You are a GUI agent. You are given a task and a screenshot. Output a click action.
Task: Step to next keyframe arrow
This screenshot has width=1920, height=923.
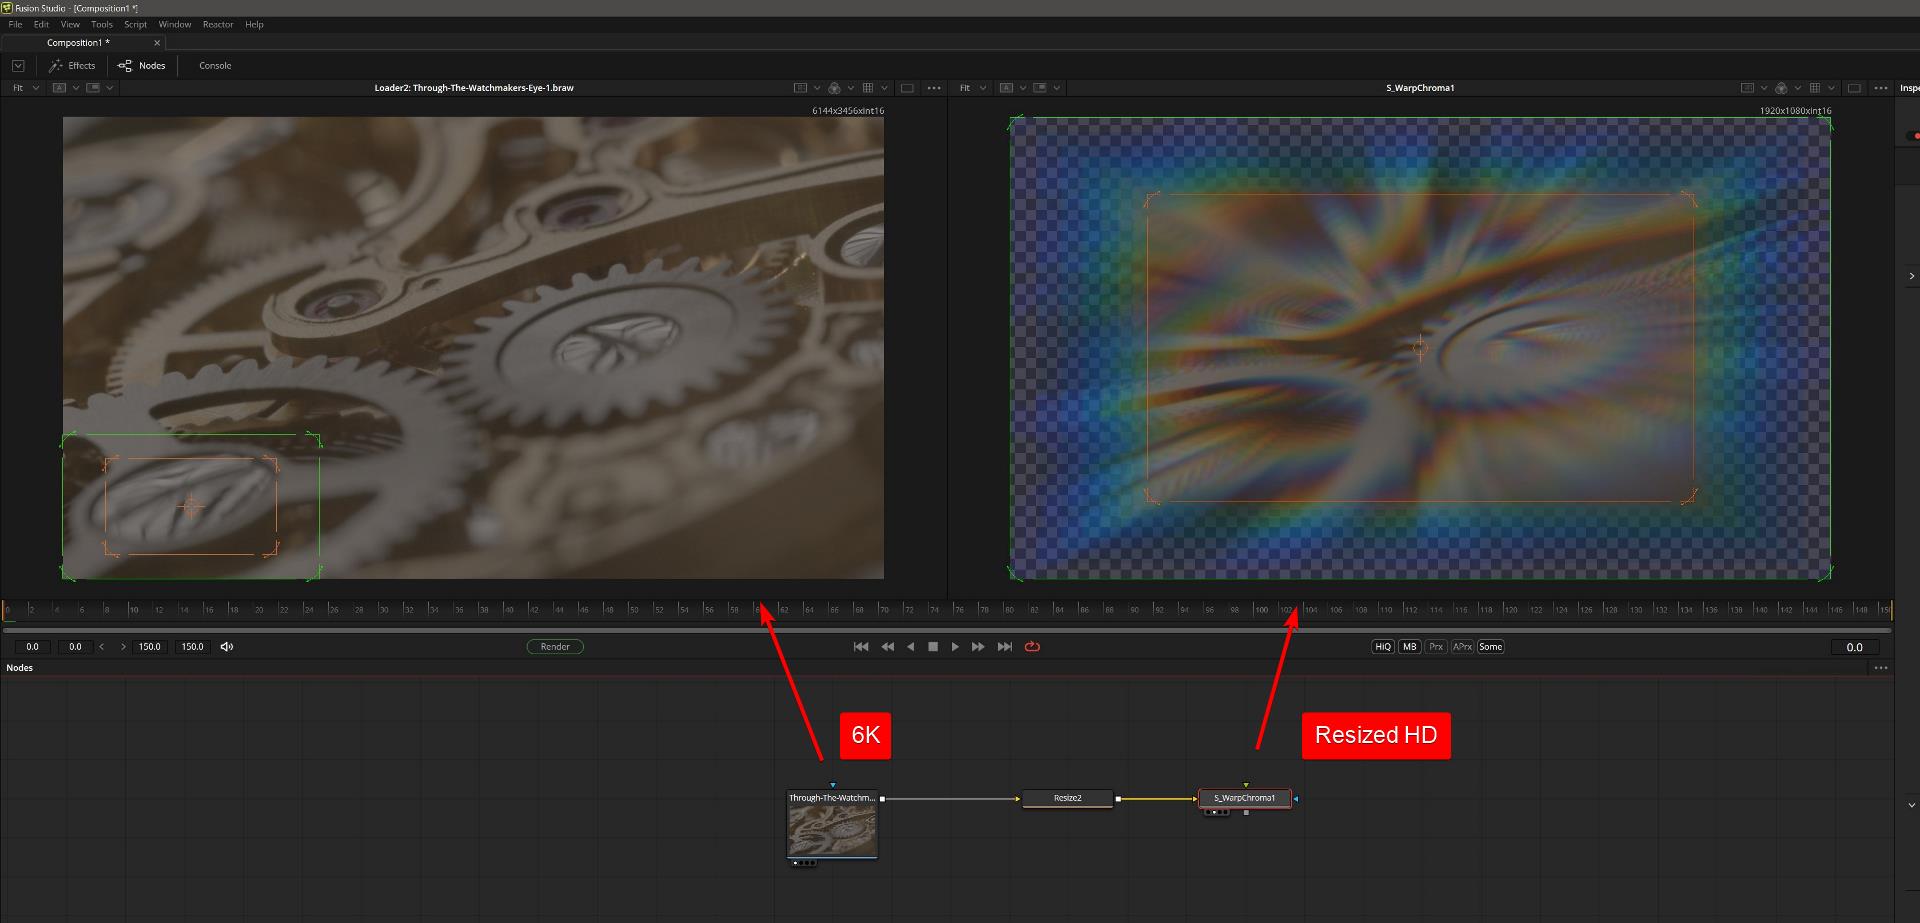pos(123,647)
